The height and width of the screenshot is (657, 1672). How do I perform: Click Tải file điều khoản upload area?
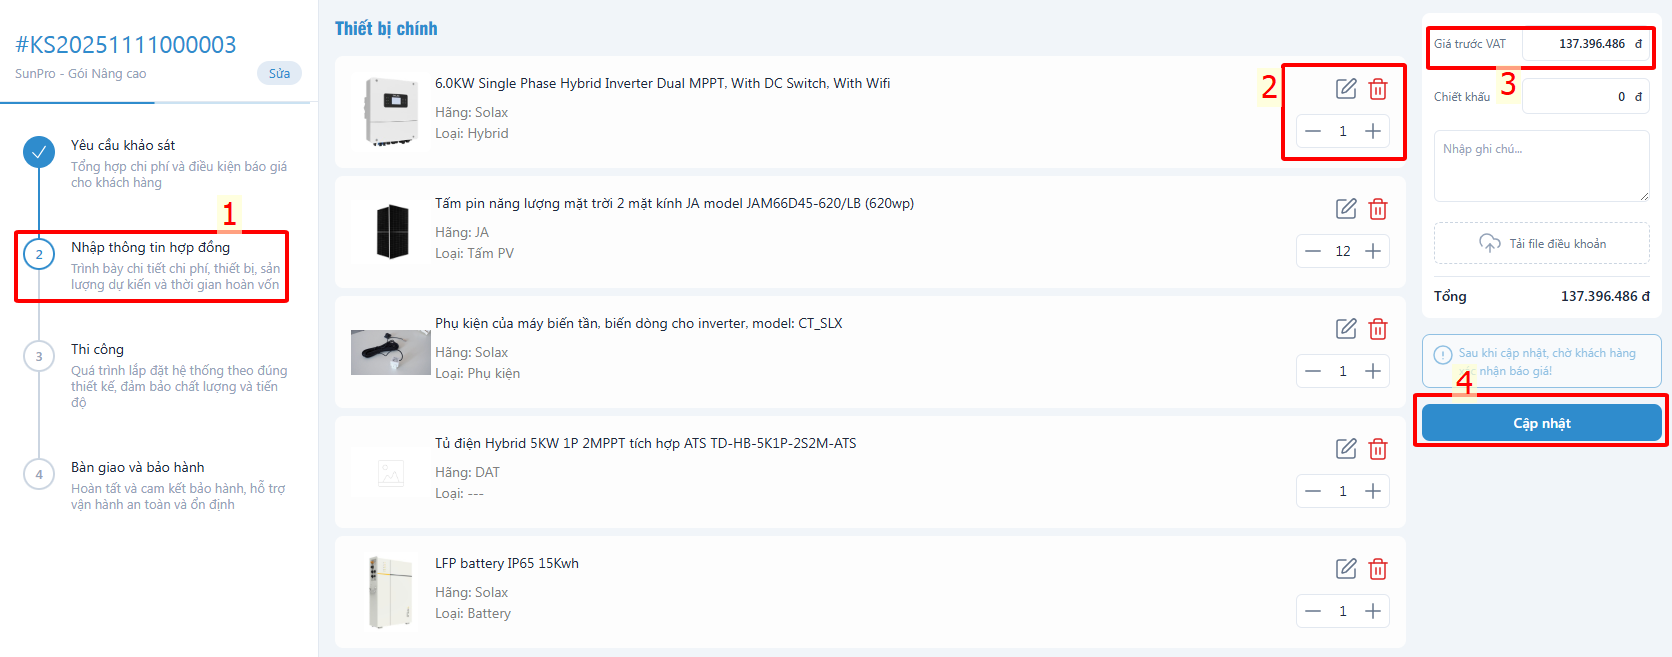coord(1541,244)
